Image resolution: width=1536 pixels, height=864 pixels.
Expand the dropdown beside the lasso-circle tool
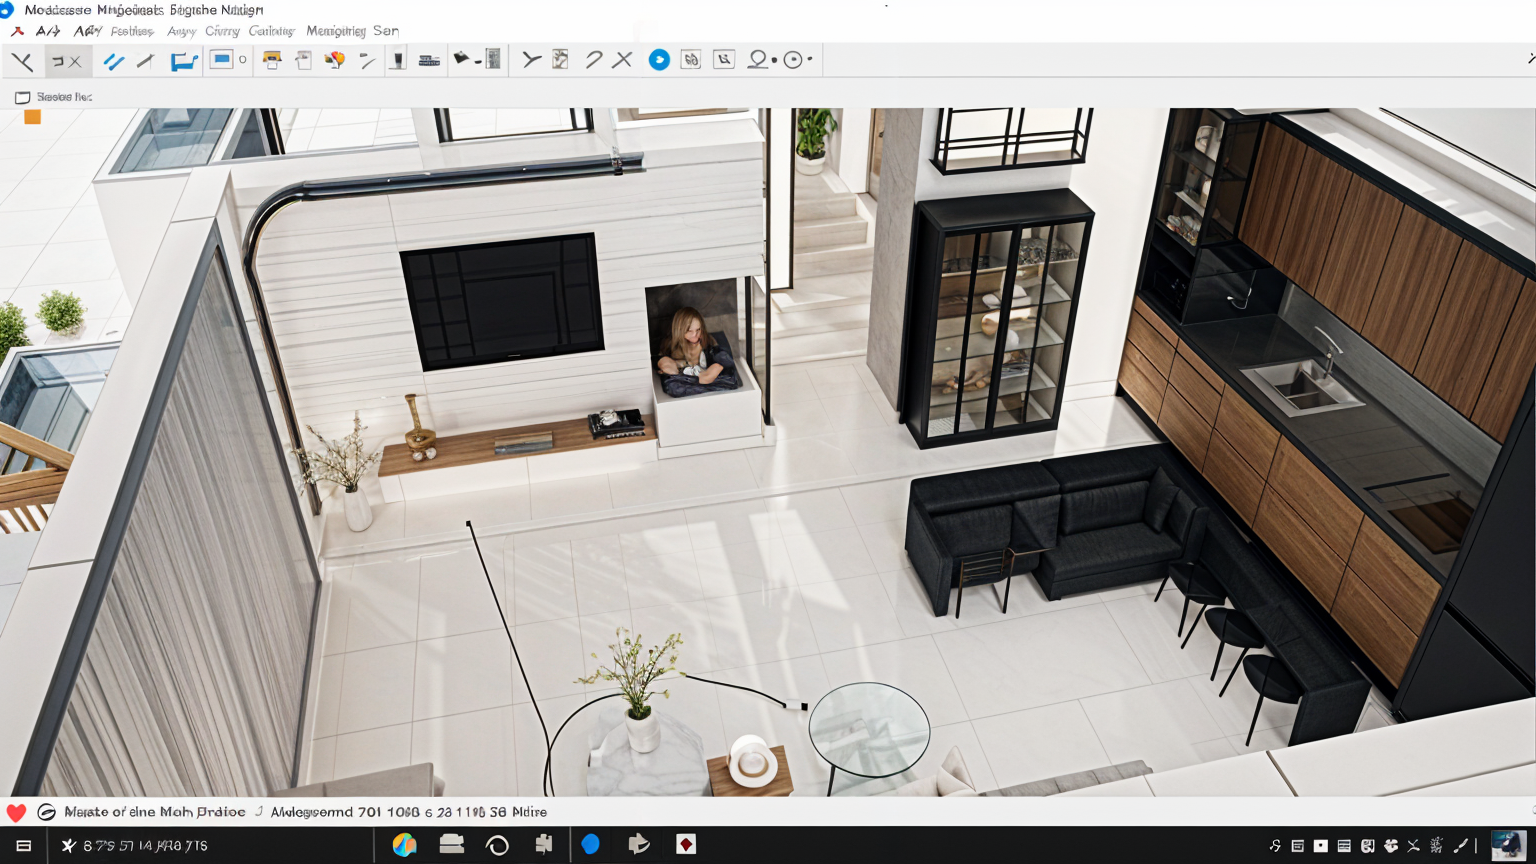(x=774, y=60)
